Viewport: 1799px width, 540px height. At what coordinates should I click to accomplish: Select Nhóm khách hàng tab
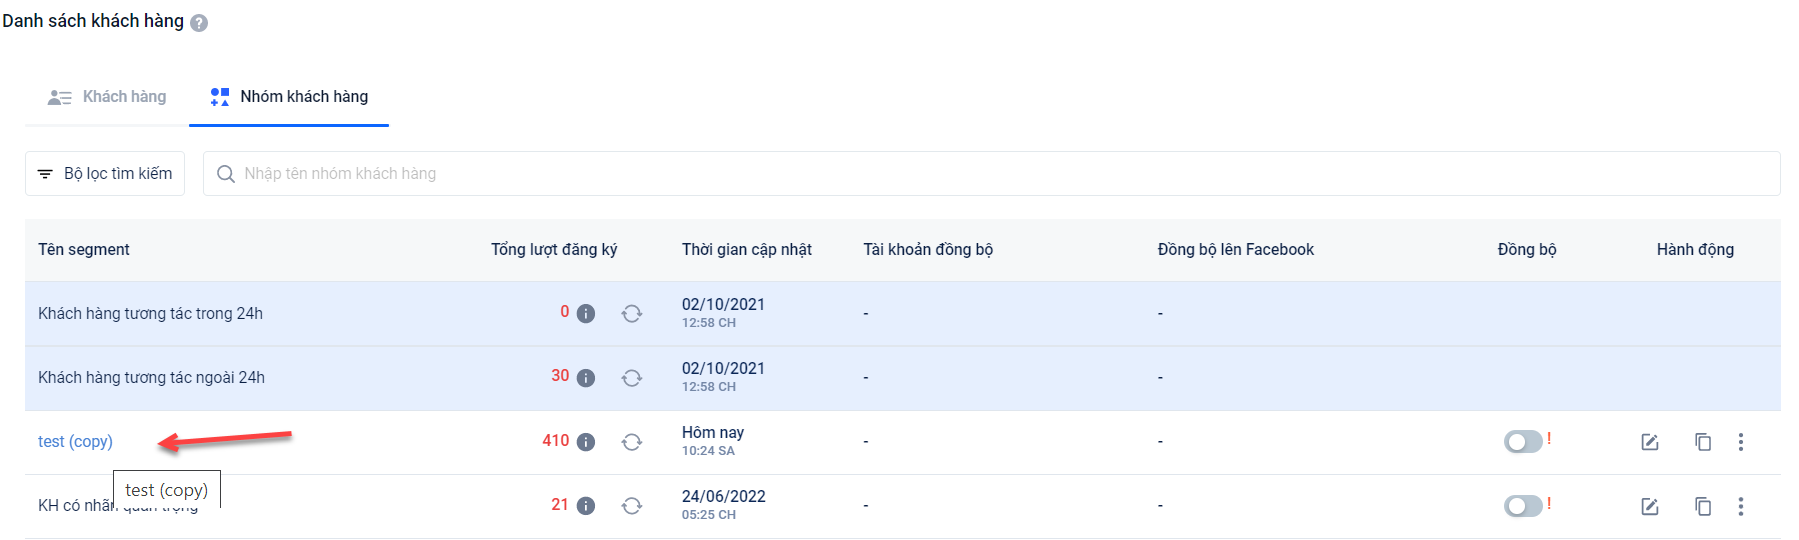[290, 97]
